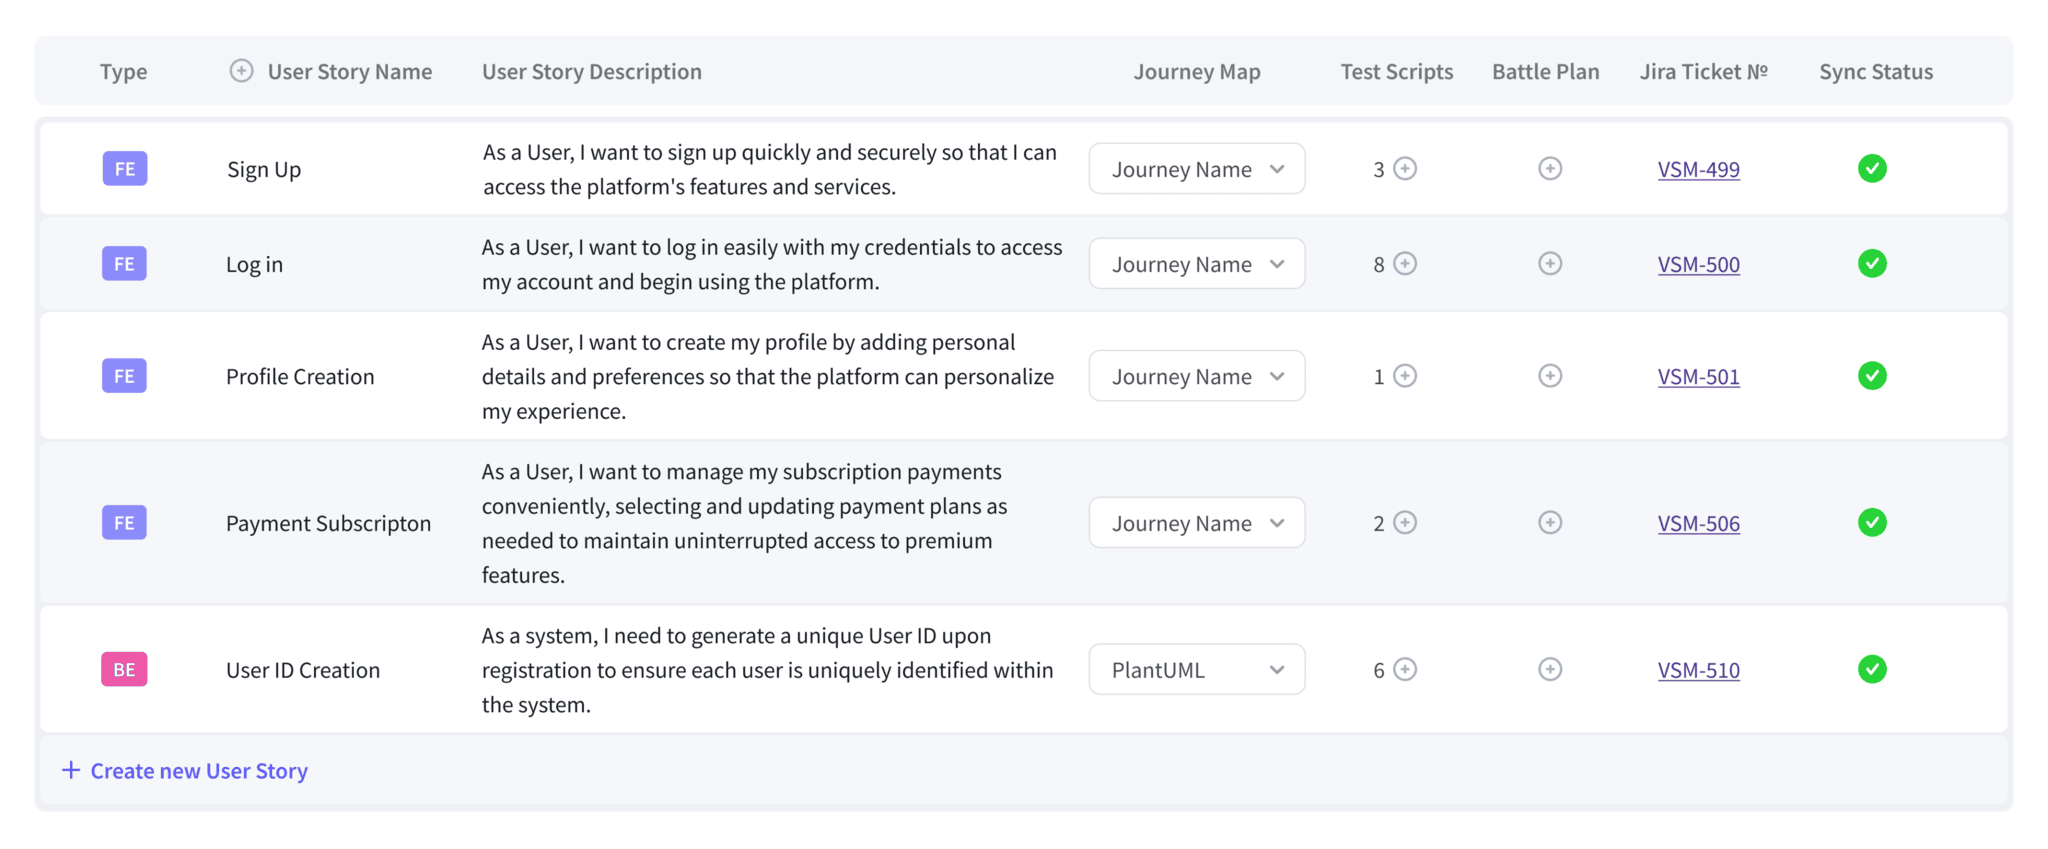Add test script to Profile Creation story
Screen dimensions: 2048x849
point(1405,376)
